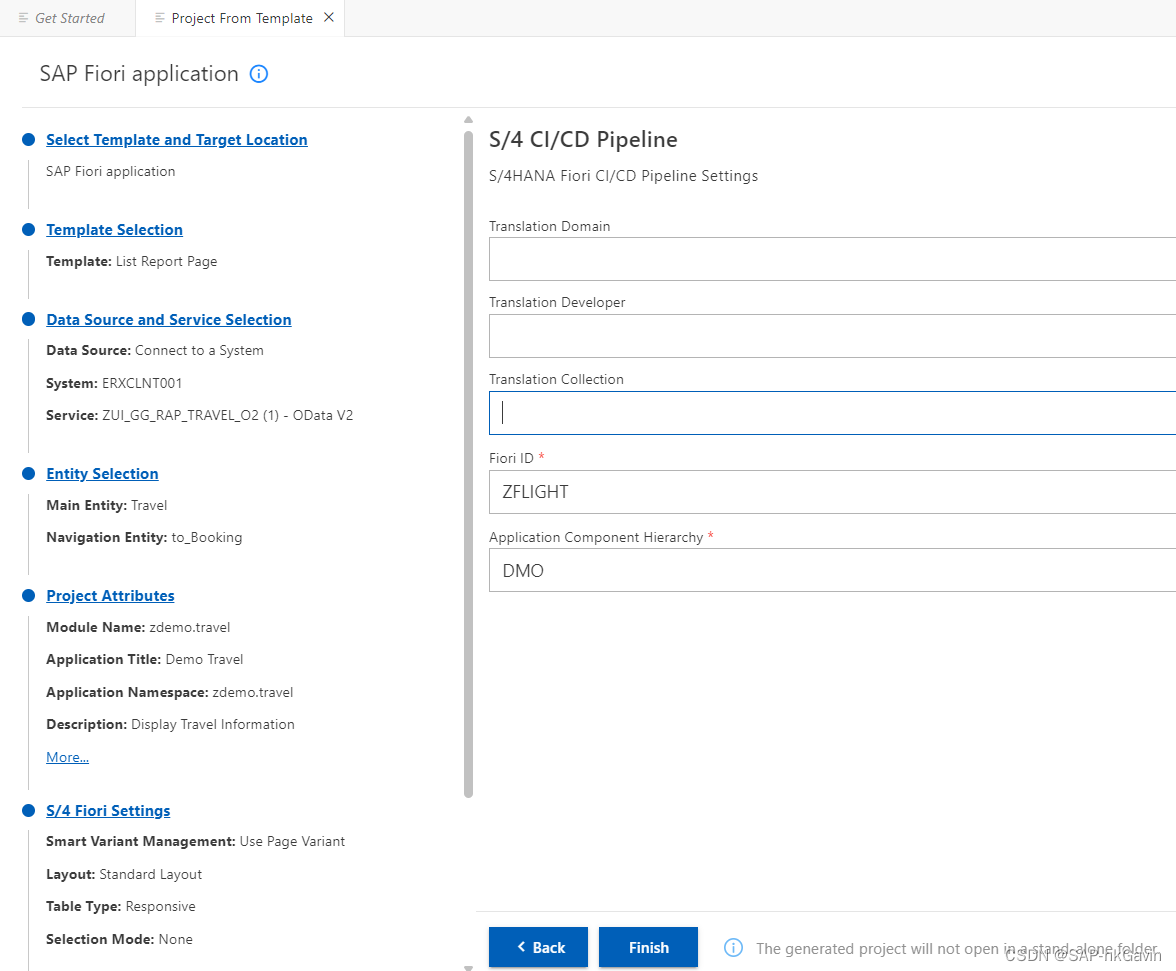Click the wizard steps scrollbar thumb
The width and height of the screenshot is (1176, 971).
point(469,465)
